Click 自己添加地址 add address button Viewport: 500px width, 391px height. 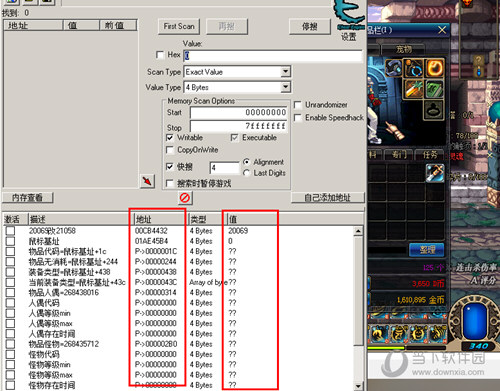pyautogui.click(x=328, y=198)
